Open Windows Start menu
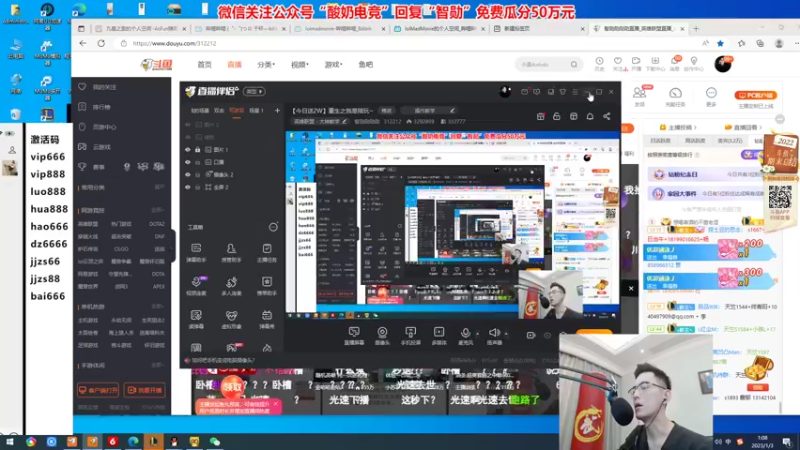800x450 pixels. [x=10, y=442]
